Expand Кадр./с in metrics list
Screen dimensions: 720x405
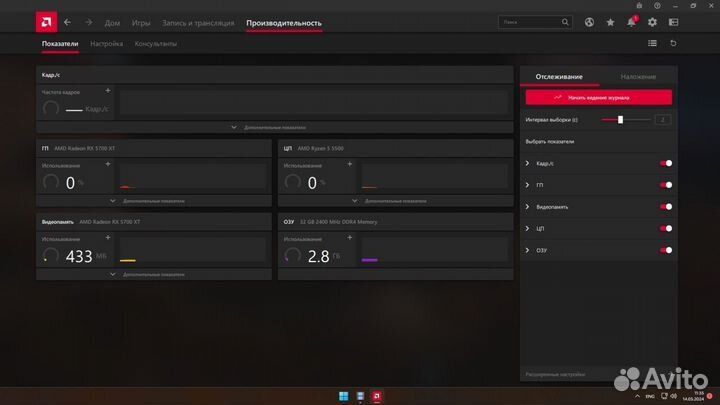pos(527,163)
